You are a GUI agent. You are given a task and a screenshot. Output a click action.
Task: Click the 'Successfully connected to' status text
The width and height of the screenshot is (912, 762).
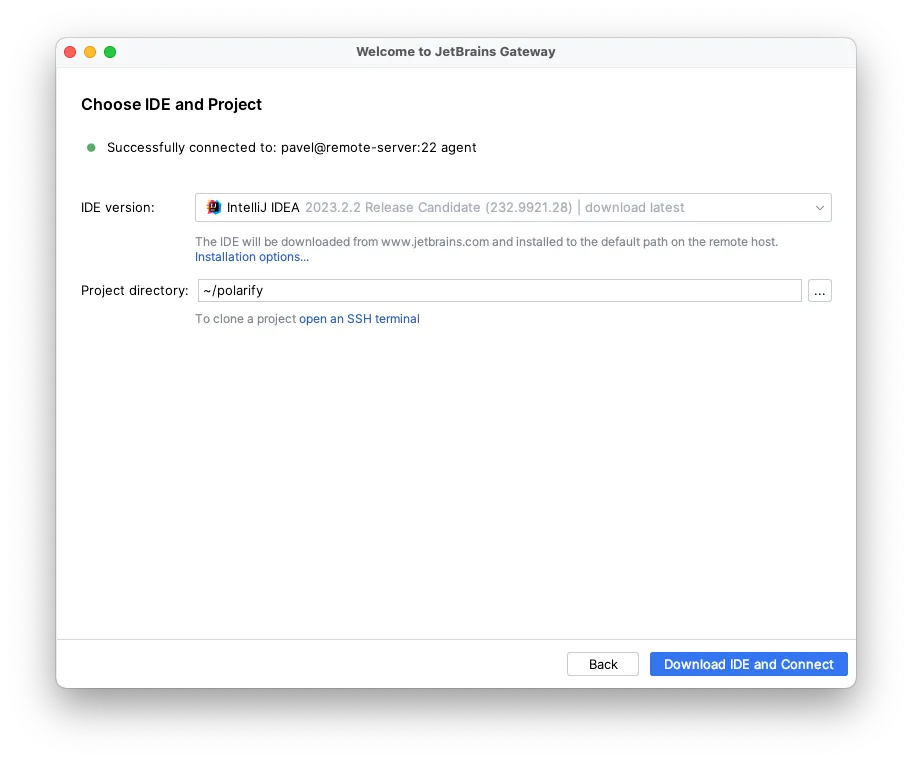point(291,148)
